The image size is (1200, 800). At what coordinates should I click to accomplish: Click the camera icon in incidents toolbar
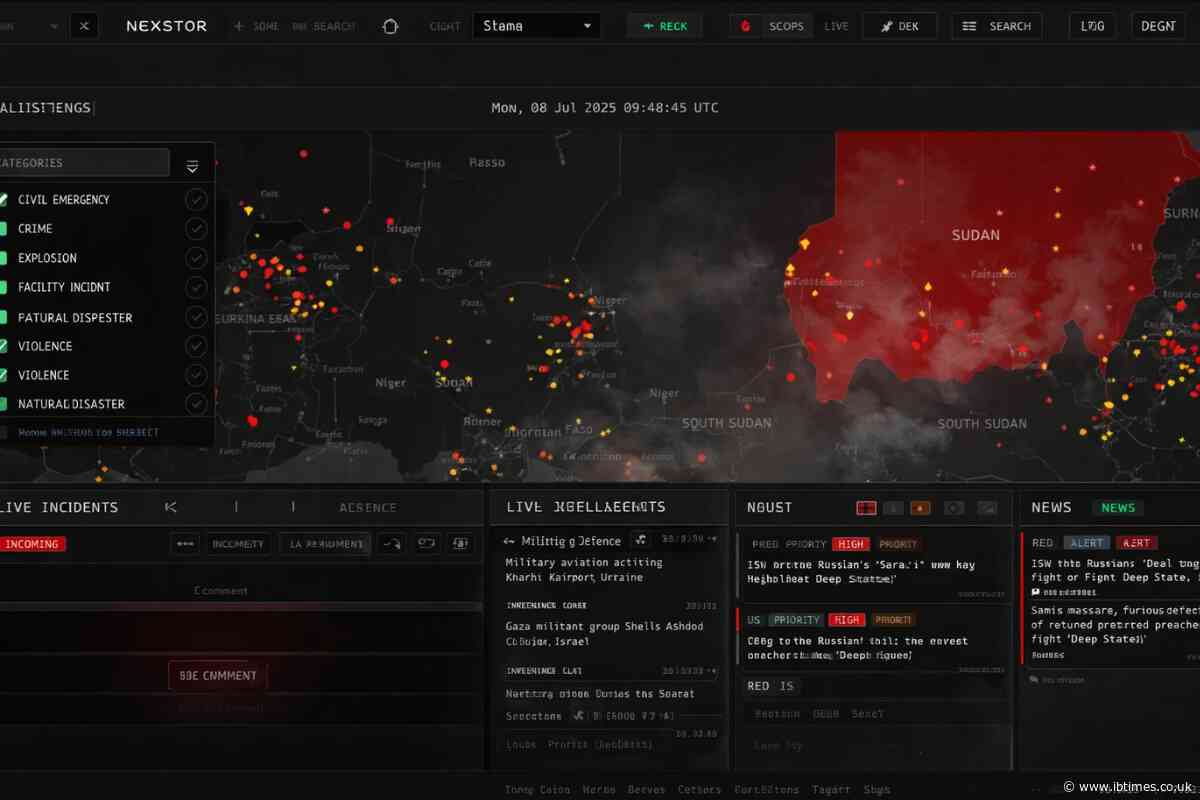[461, 544]
